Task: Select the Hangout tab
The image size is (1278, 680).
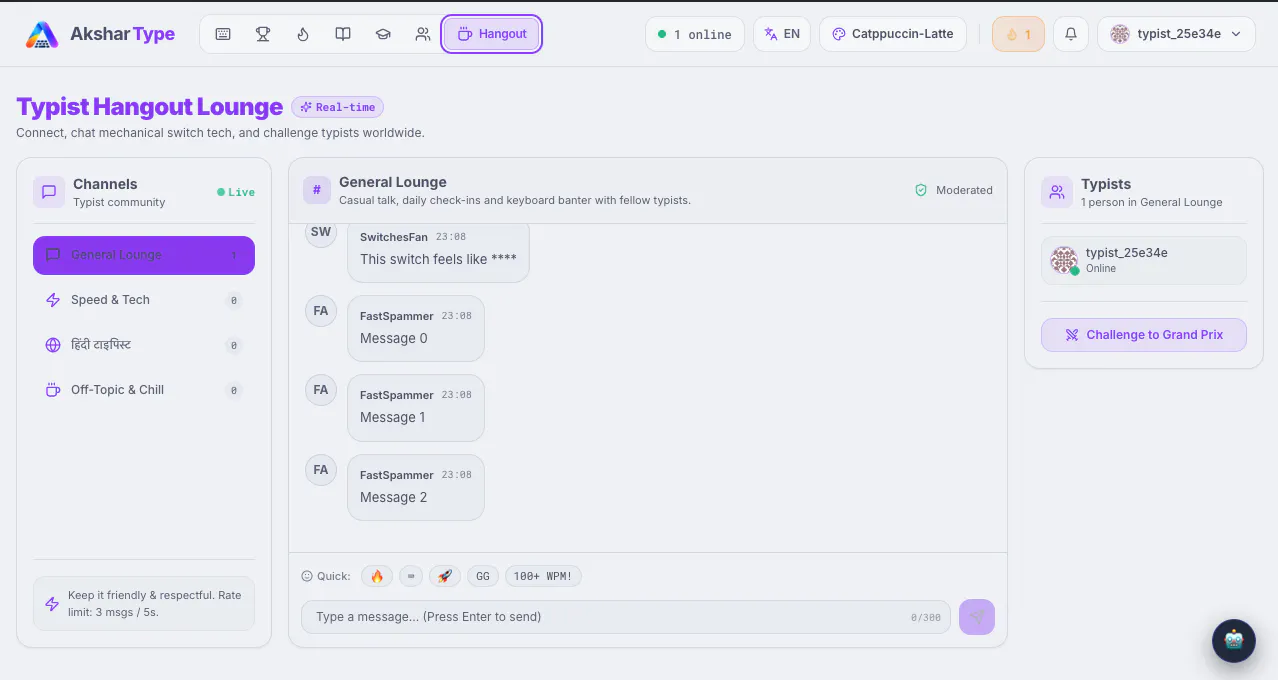Action: [492, 34]
